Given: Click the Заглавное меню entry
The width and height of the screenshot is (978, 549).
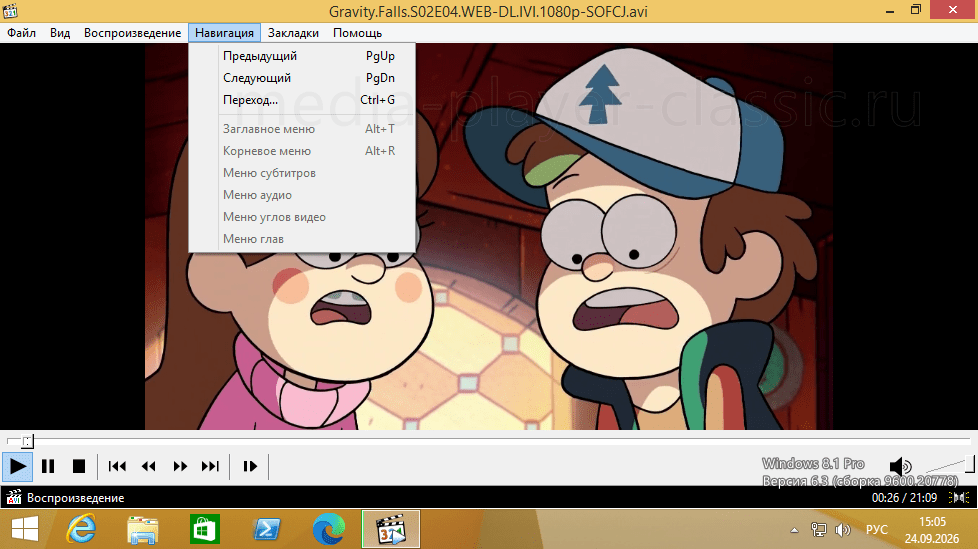Looking at the screenshot, I should coord(302,129).
